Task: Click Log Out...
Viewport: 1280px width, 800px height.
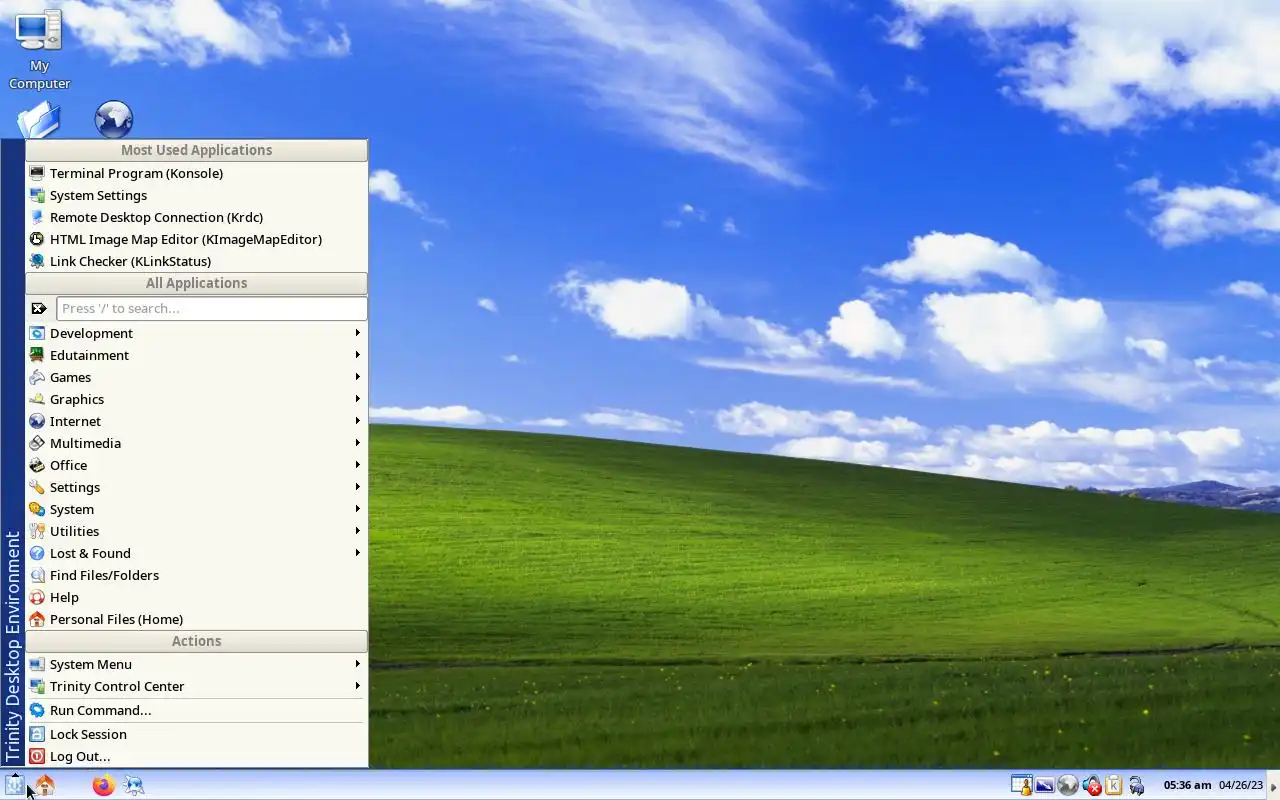Action: (196, 756)
